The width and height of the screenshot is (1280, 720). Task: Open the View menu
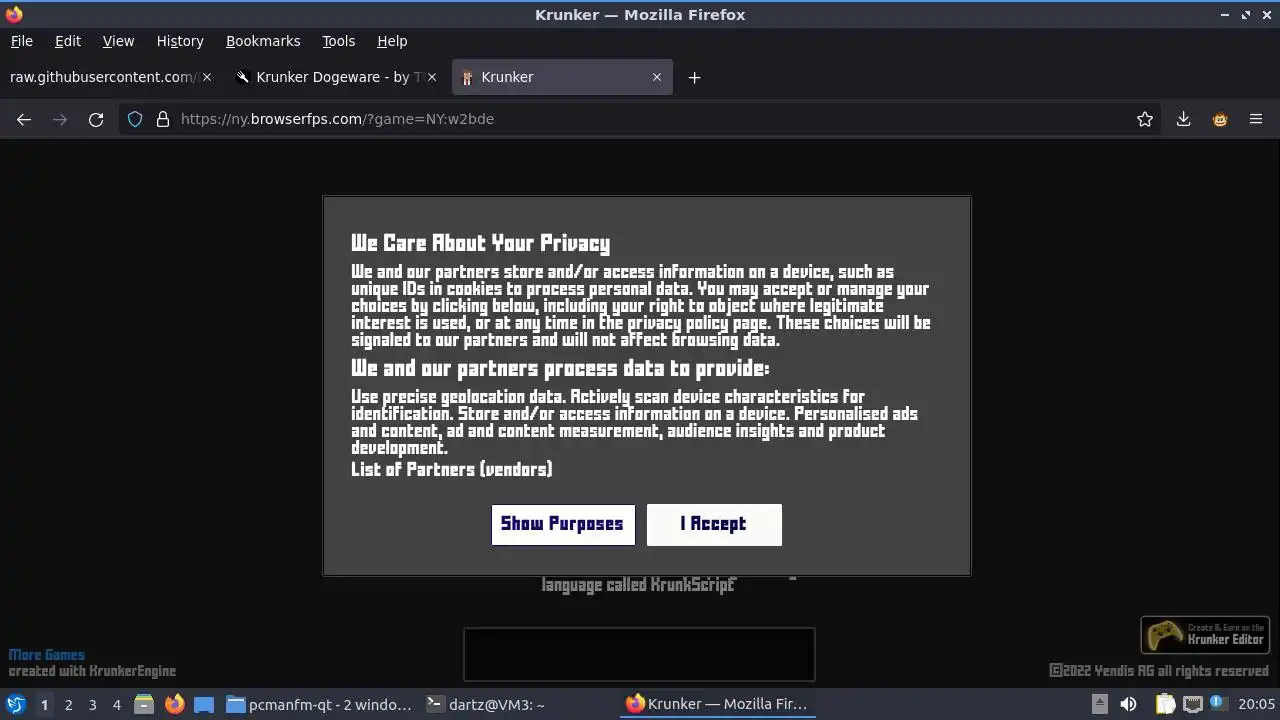pyautogui.click(x=118, y=41)
